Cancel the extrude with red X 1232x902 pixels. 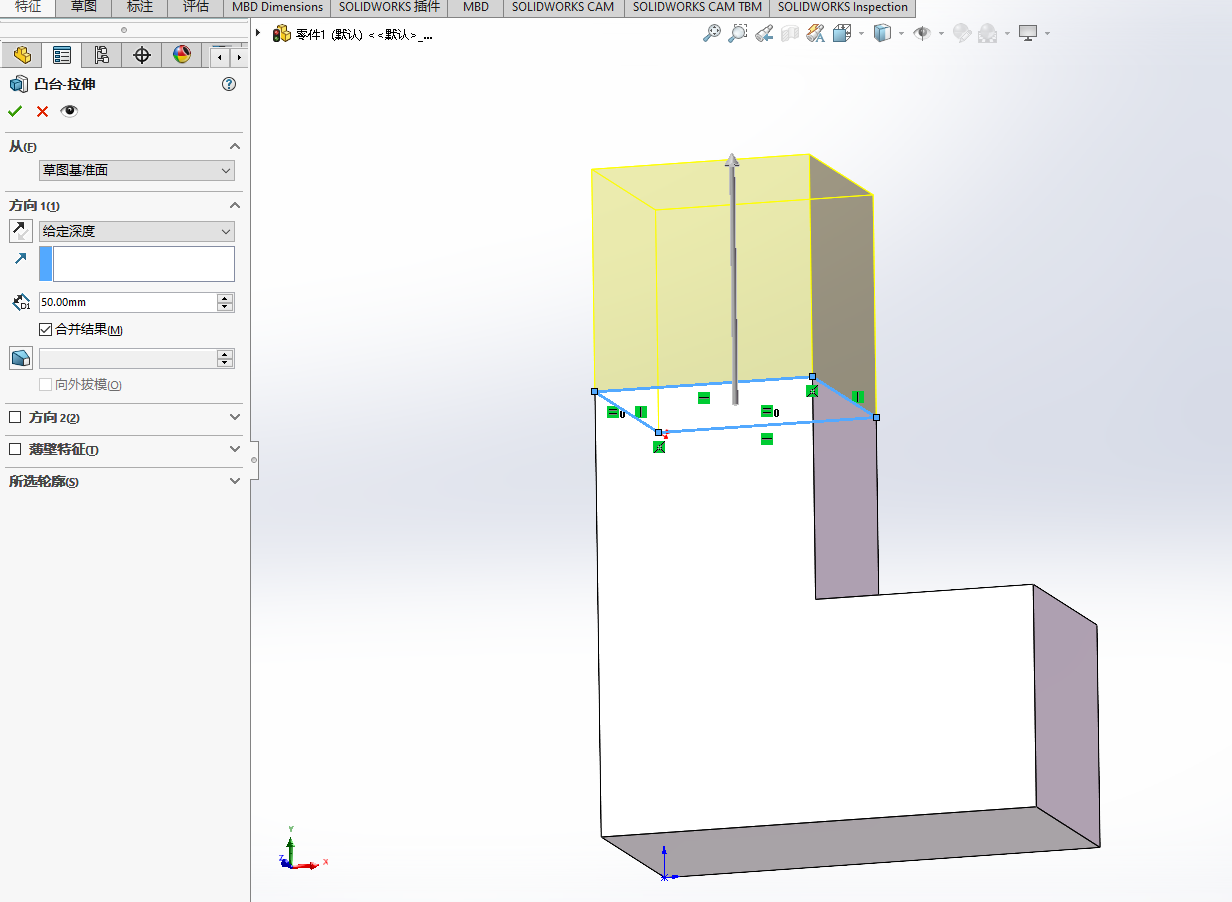tap(42, 111)
